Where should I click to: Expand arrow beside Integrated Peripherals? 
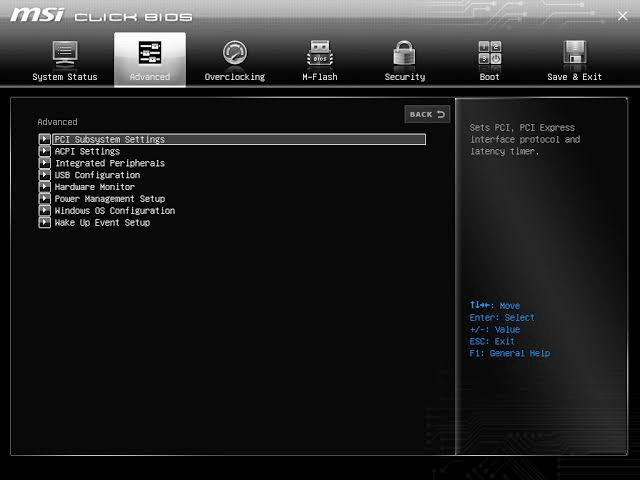point(44,163)
